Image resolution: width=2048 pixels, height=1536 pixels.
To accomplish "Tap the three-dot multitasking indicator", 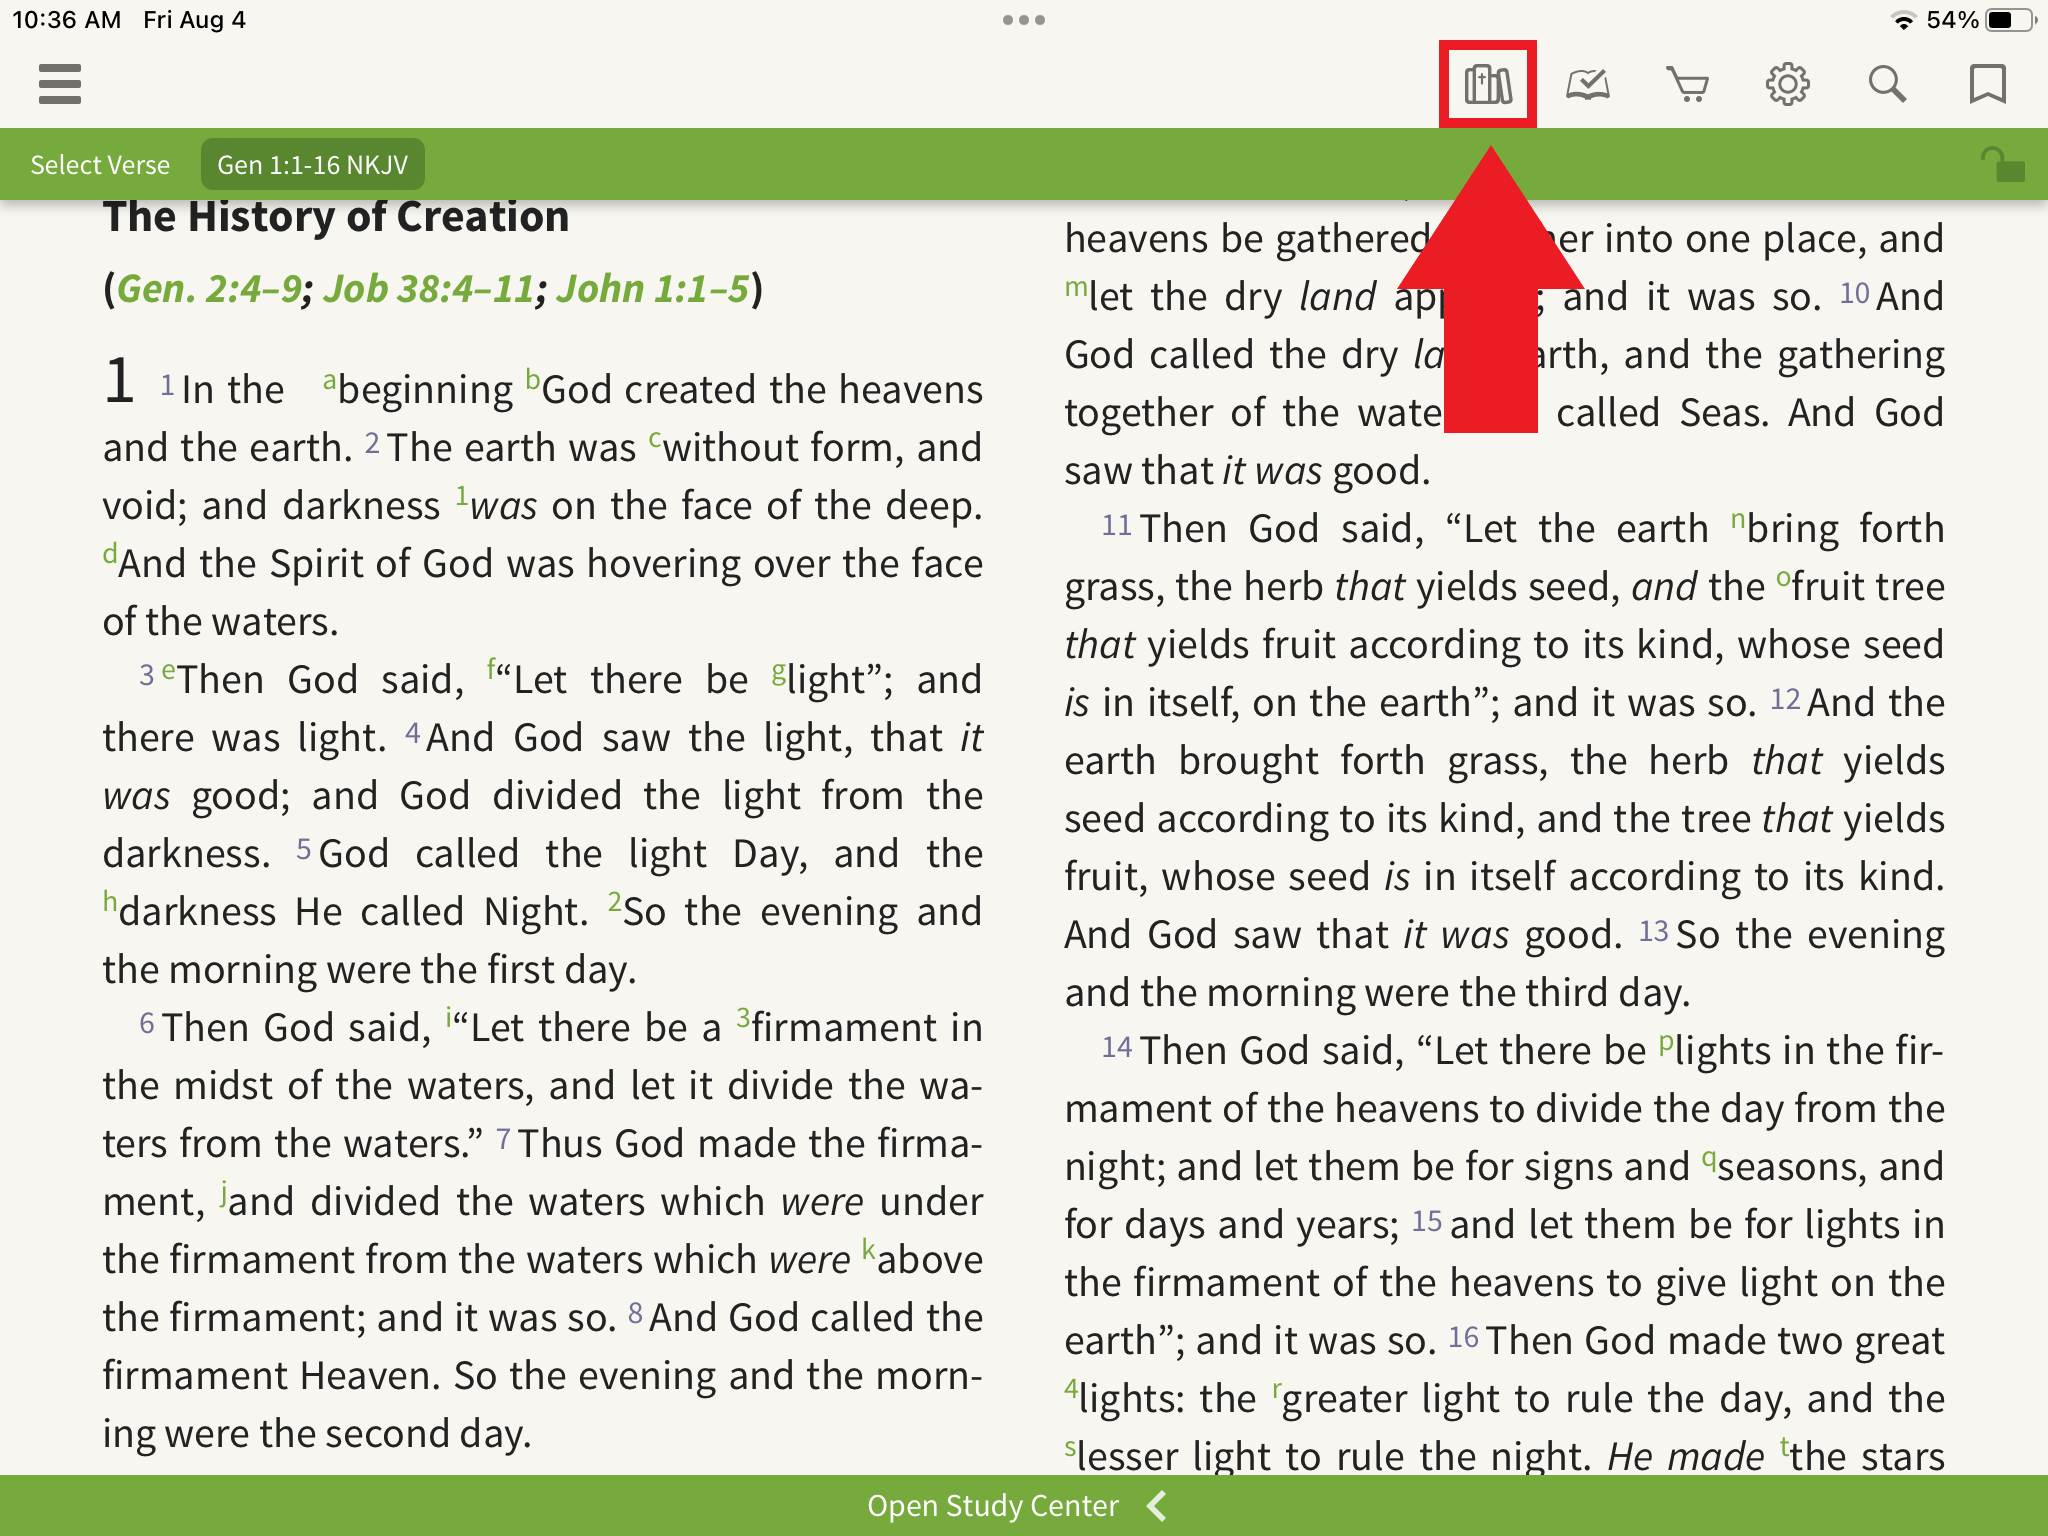I will (x=1024, y=20).
